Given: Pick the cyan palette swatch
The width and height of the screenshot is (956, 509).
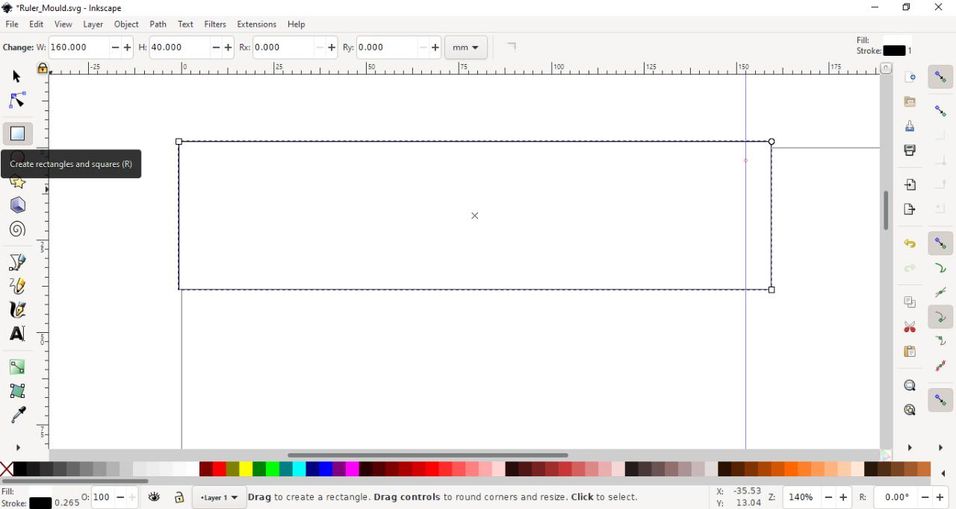Looking at the screenshot, I should pos(299,469).
